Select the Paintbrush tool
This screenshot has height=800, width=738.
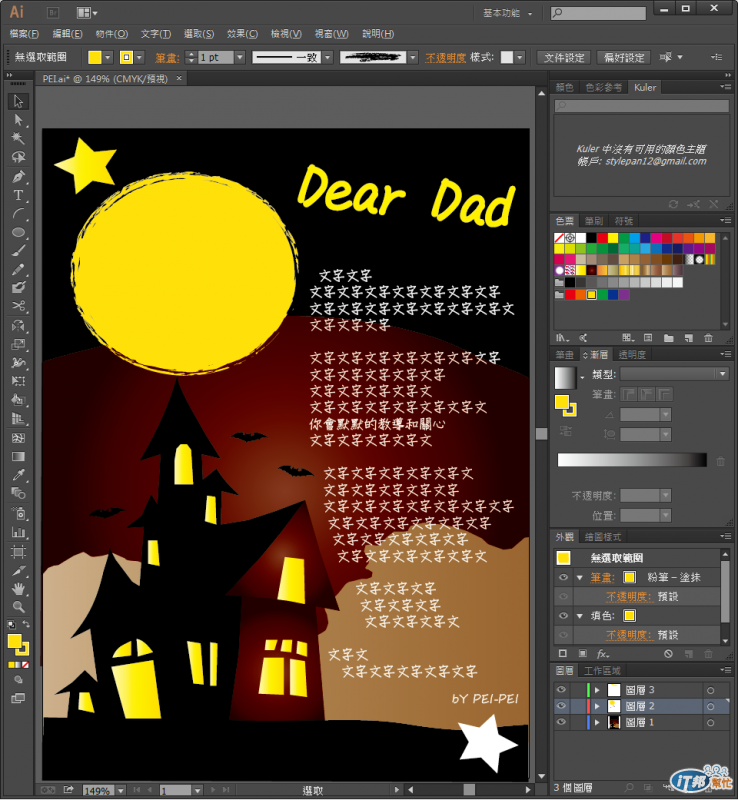(x=18, y=251)
